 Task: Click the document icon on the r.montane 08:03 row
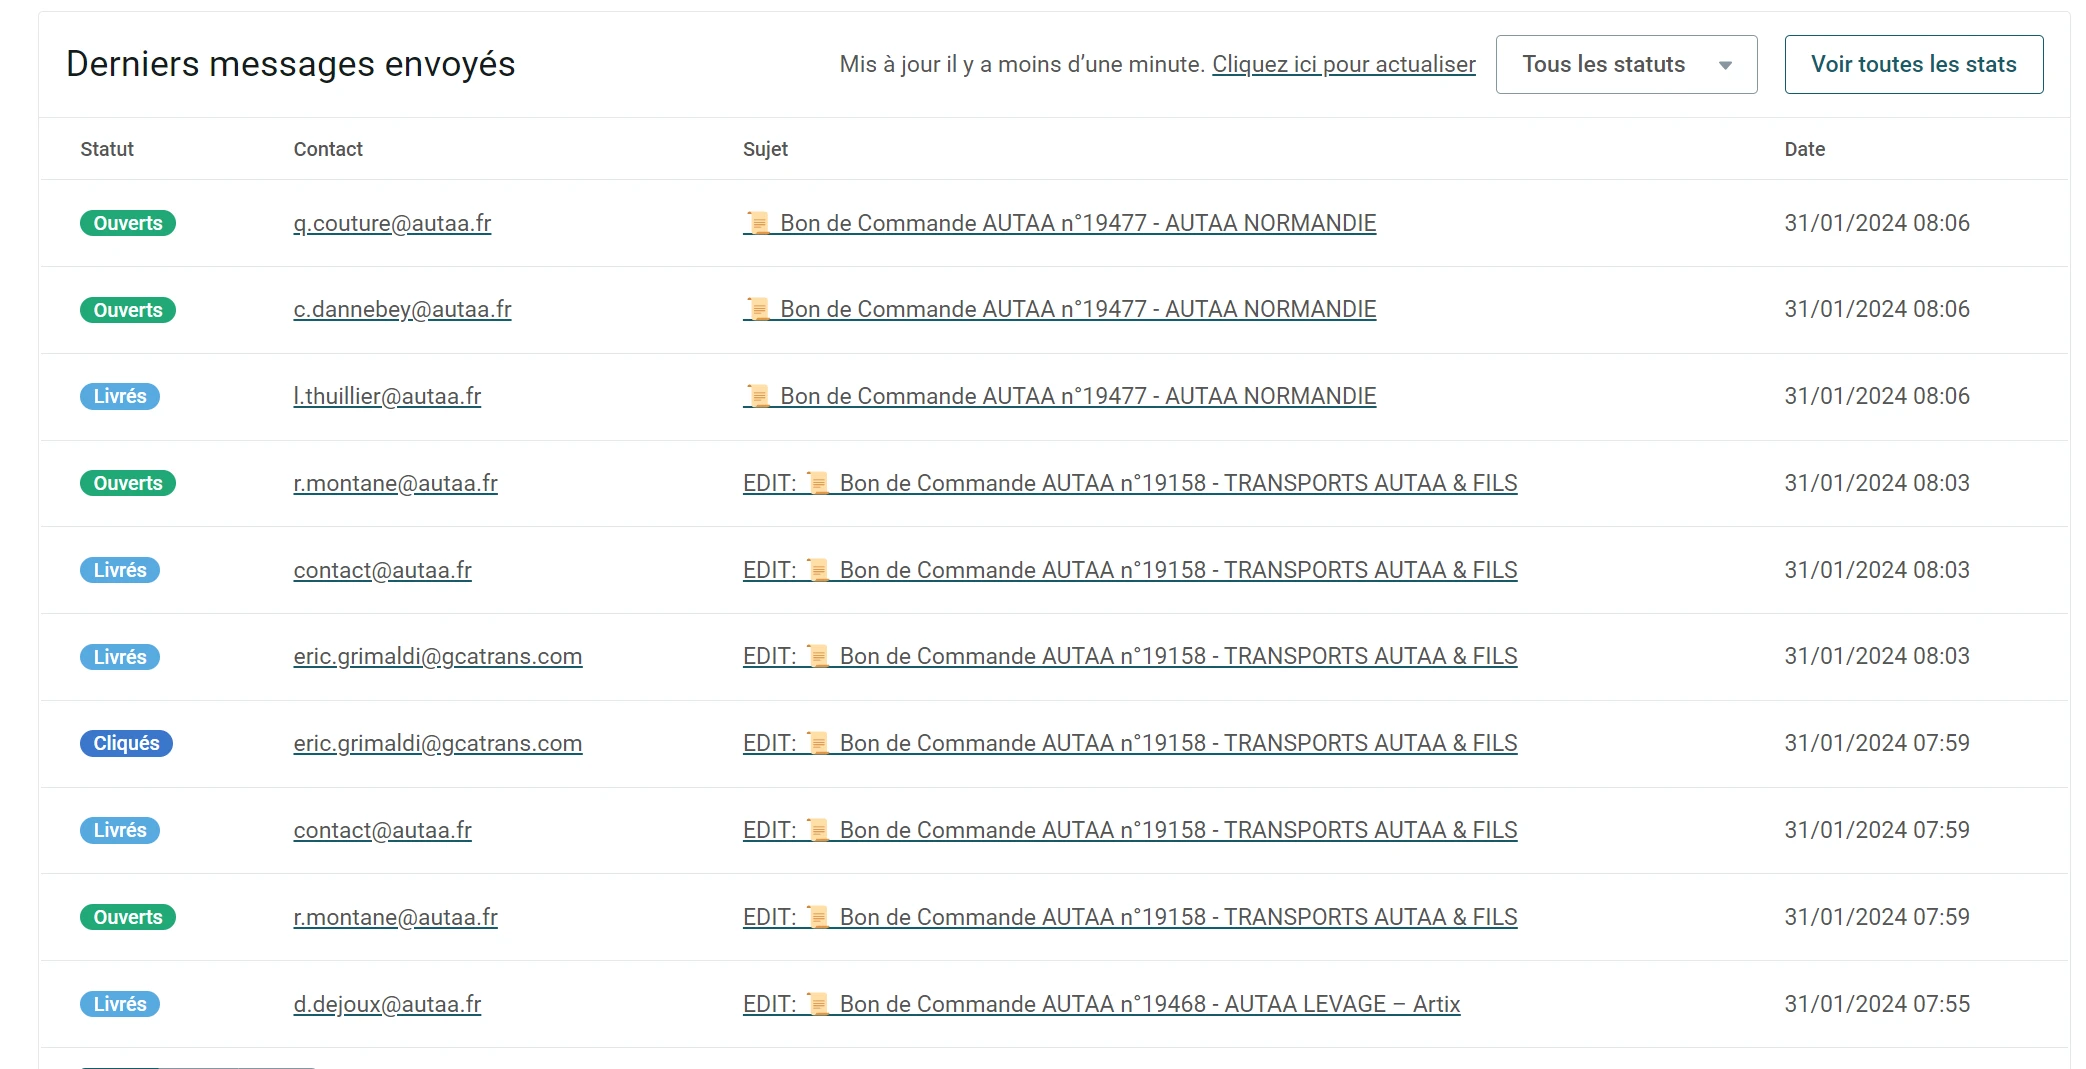click(x=818, y=483)
